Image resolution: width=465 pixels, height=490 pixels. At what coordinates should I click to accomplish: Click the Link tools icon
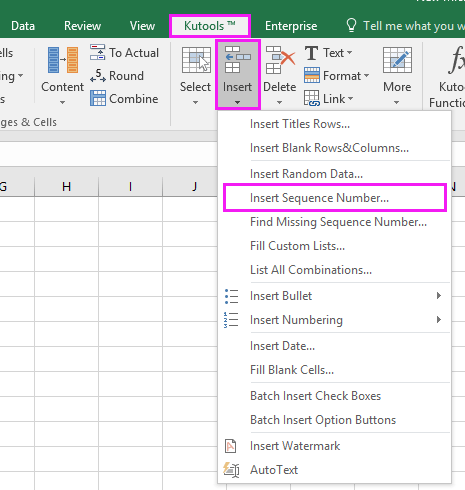point(312,98)
